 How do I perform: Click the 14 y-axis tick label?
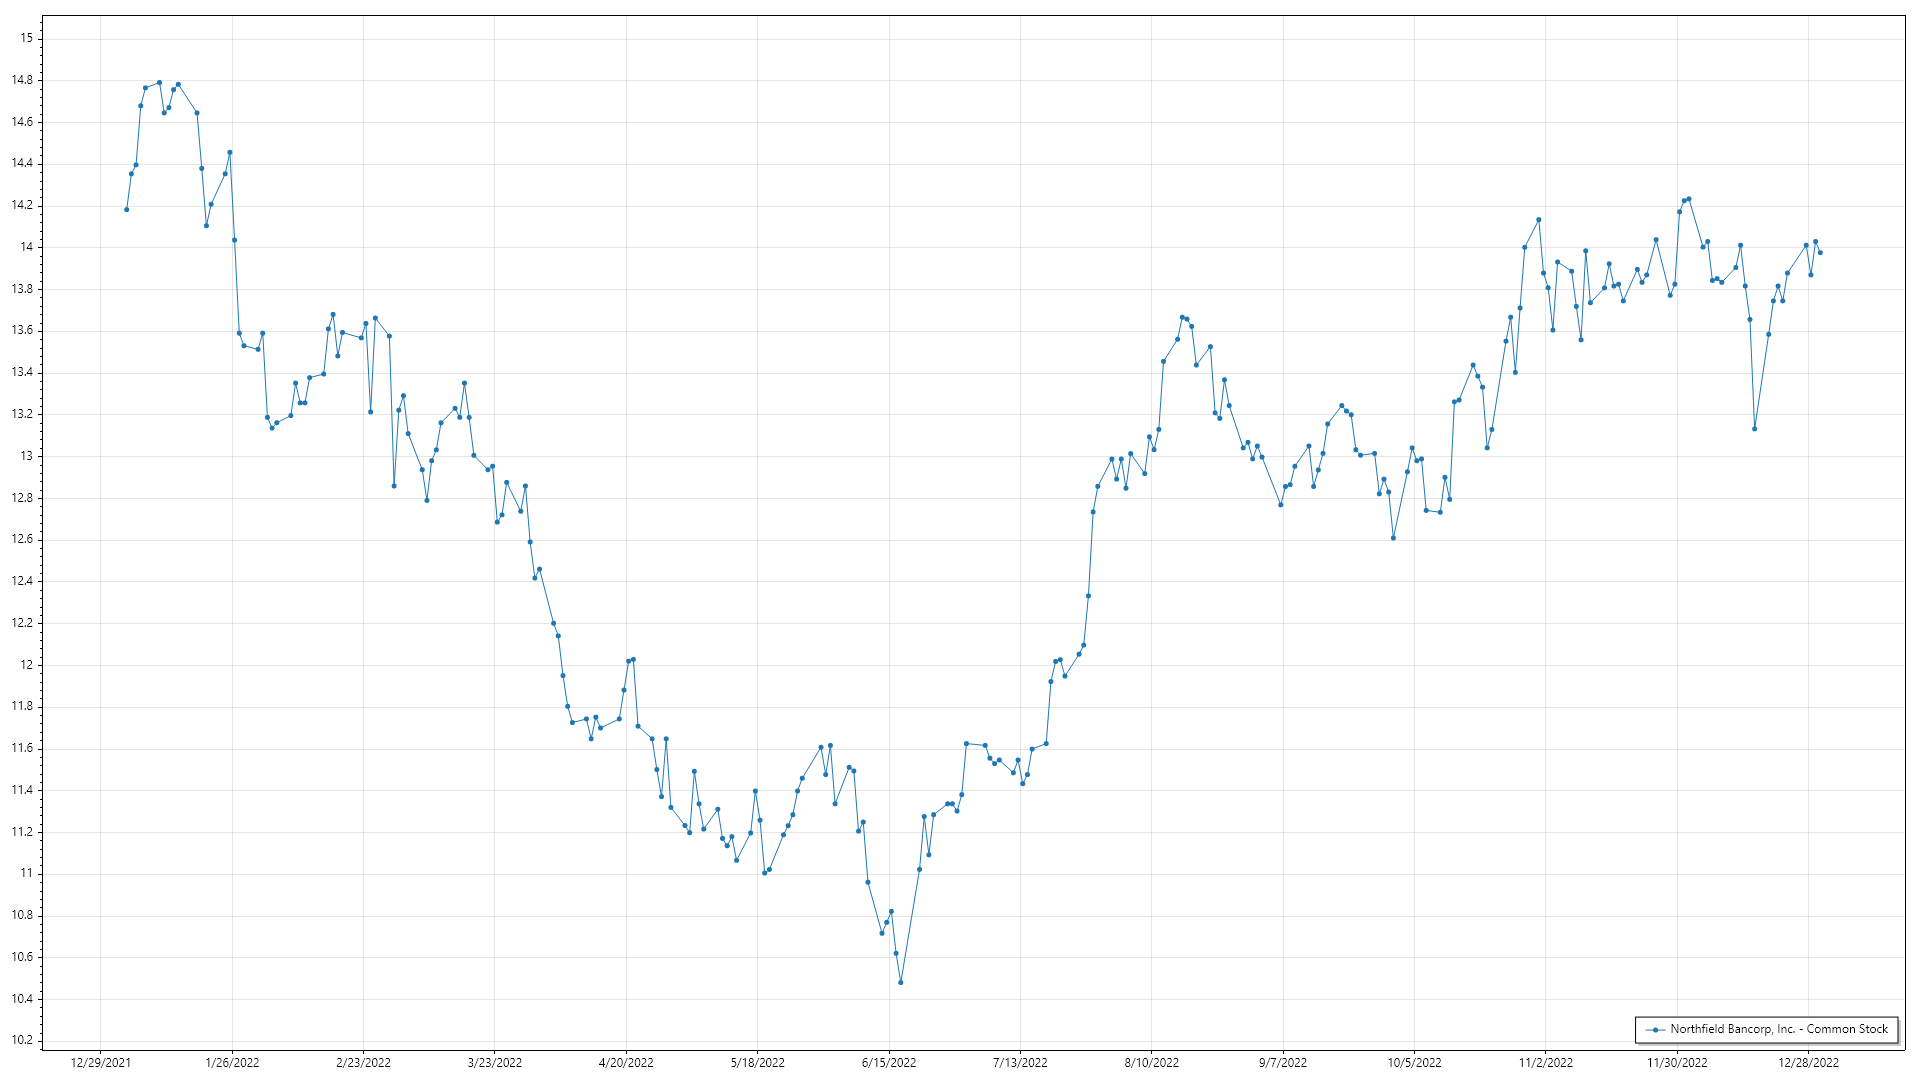(27, 247)
